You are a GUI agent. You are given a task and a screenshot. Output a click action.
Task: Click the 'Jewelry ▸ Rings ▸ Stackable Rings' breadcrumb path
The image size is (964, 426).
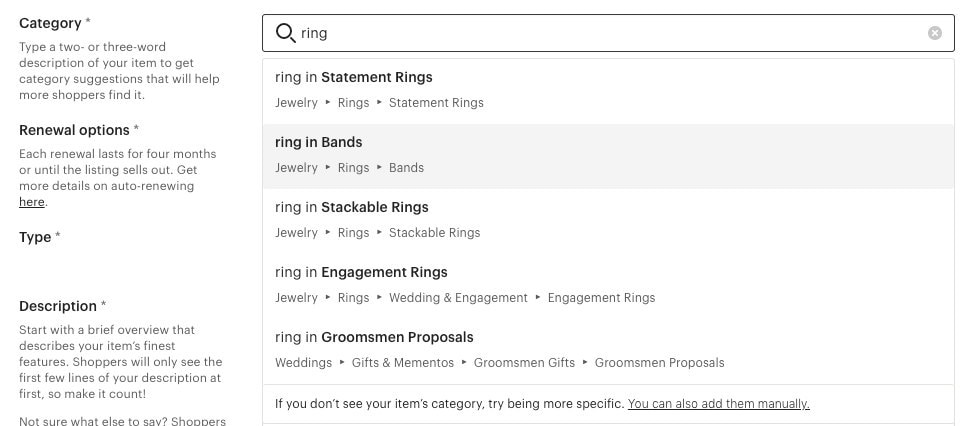(377, 233)
